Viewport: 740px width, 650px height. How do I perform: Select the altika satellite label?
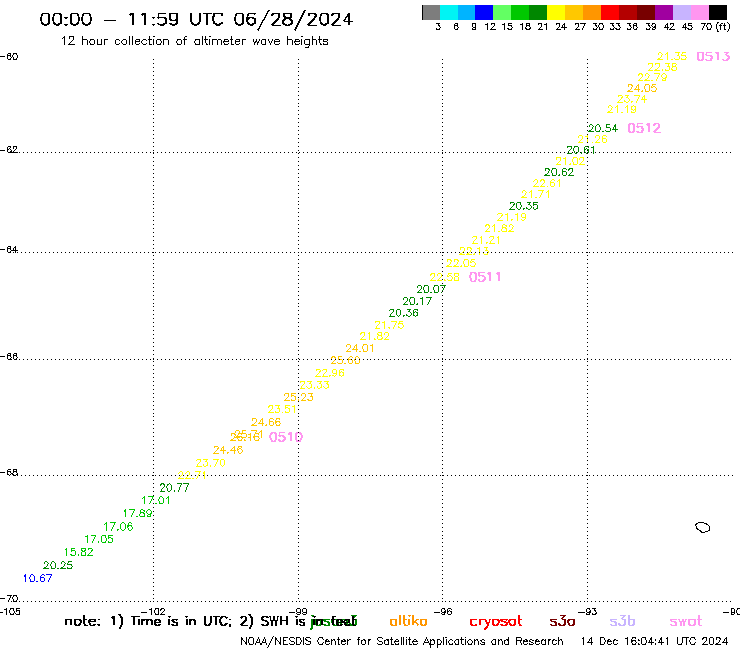tap(408, 621)
